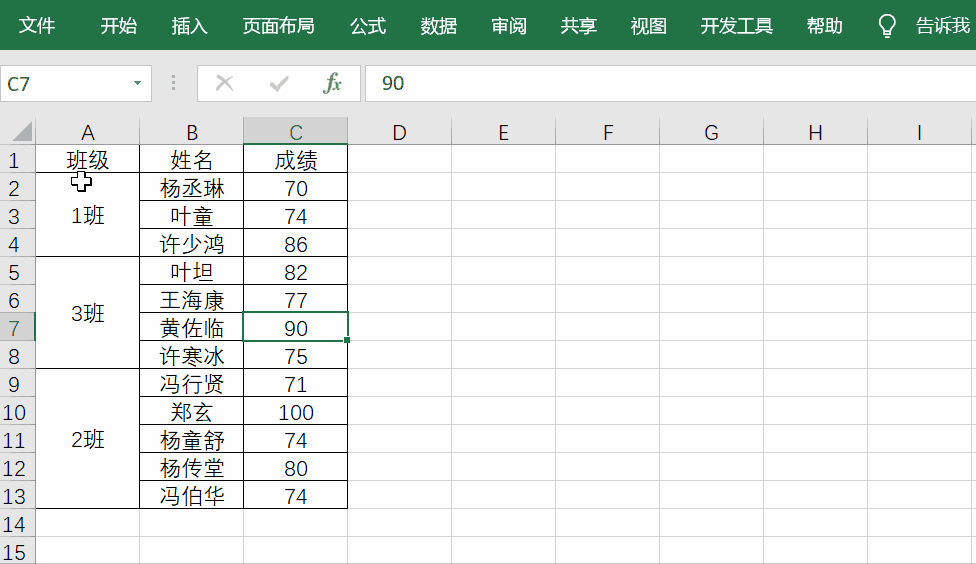The height and width of the screenshot is (564, 976).
Task: Open the 文件 menu tab
Action: (x=37, y=26)
